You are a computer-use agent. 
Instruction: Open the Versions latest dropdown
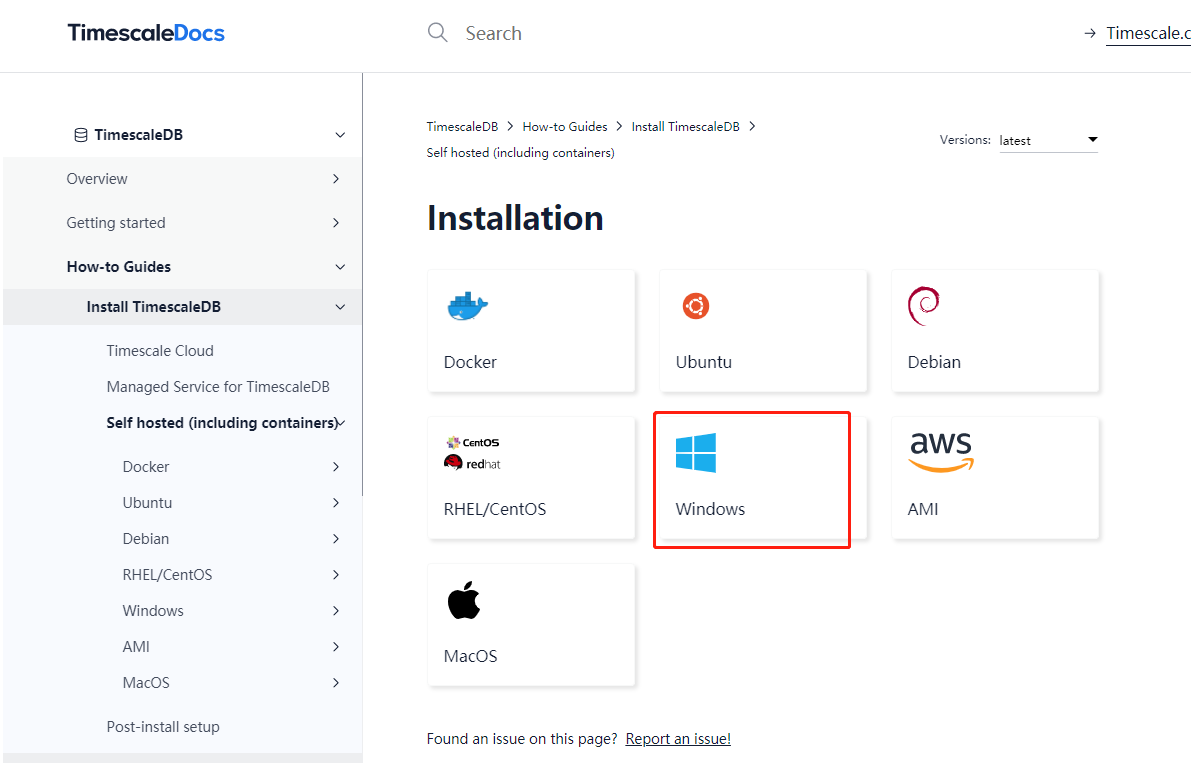coord(1048,140)
